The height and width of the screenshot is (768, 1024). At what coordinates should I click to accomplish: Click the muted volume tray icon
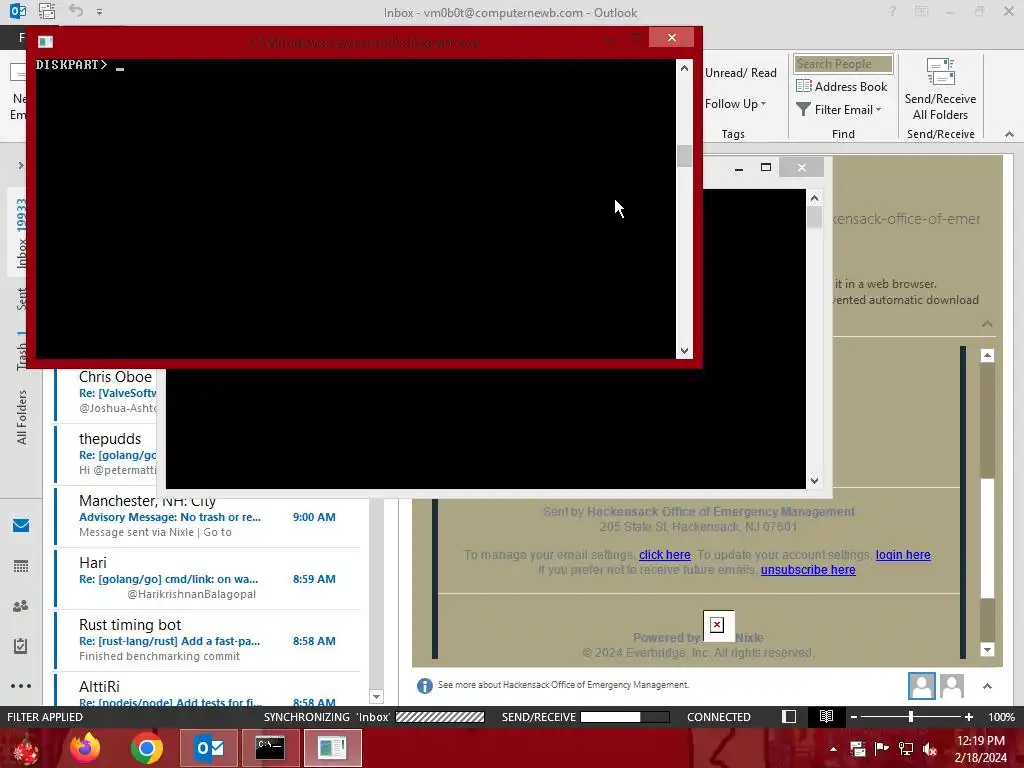930,749
